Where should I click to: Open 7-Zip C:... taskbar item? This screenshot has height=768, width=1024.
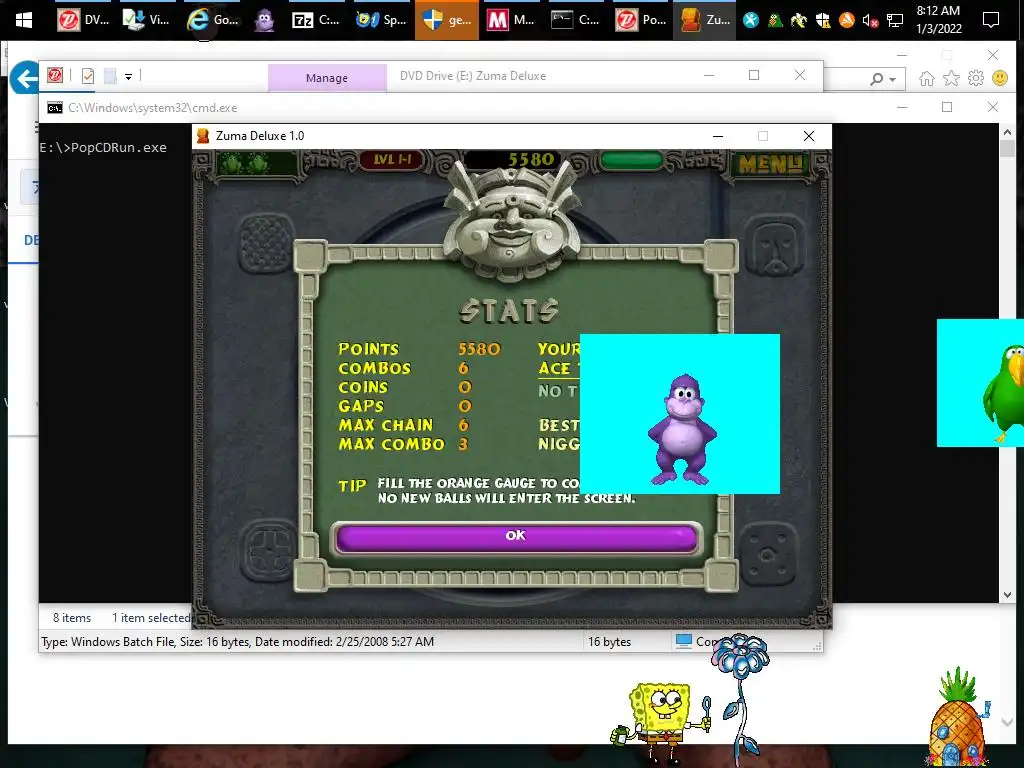click(x=316, y=20)
